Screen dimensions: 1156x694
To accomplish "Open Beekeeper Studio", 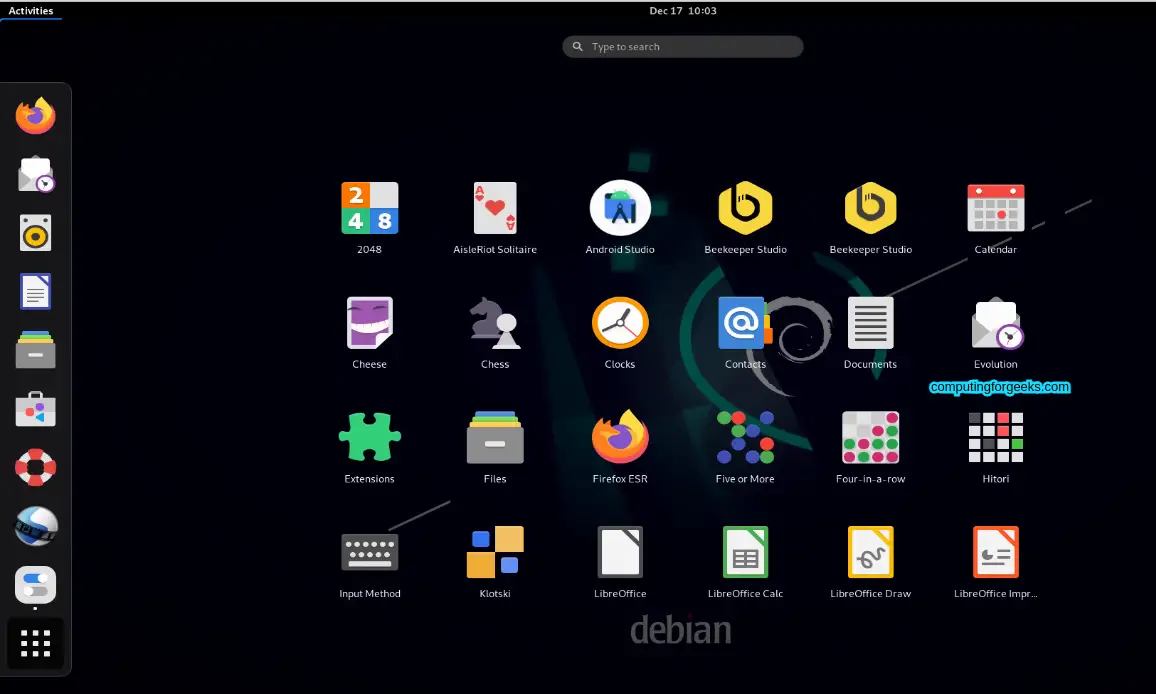I will pyautogui.click(x=745, y=209).
